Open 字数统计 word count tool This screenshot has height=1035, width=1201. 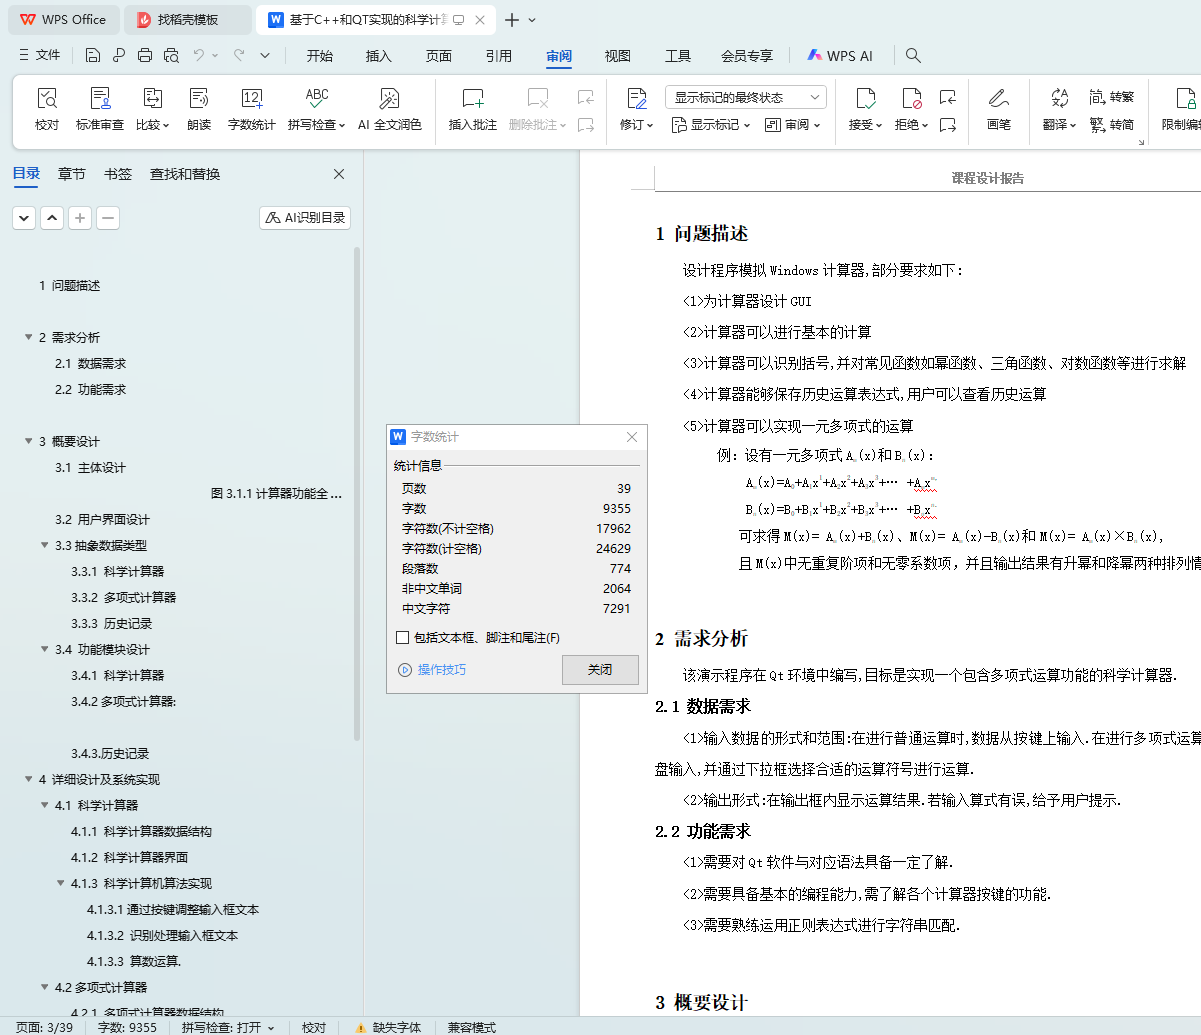tap(252, 109)
